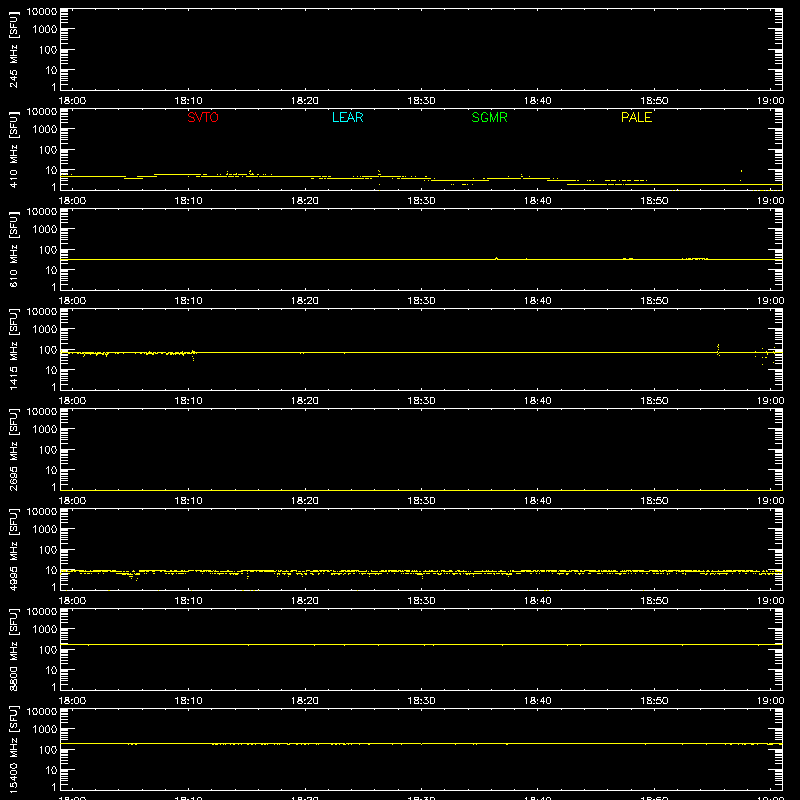The height and width of the screenshot is (800, 800).
Task: Select the 1415 MHz [SFU] axis label
Action: pos(13,349)
